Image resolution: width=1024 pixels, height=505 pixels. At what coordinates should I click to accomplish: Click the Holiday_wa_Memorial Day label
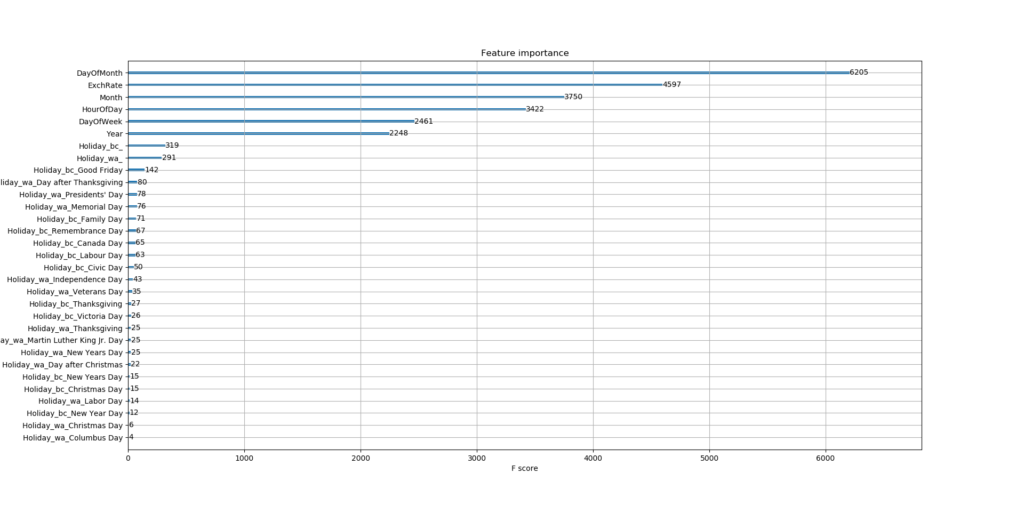pos(74,206)
